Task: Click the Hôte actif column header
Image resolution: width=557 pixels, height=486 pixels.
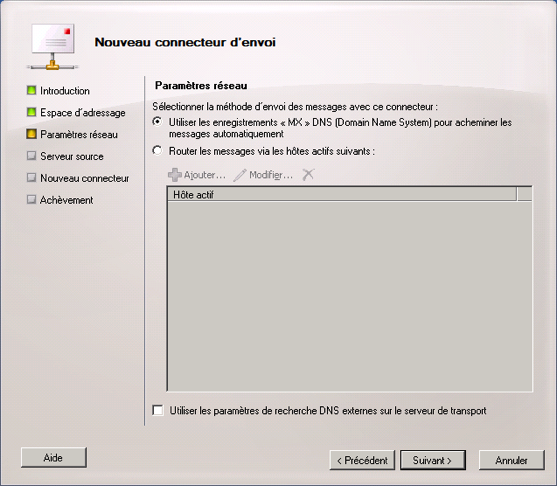Action: coord(342,194)
